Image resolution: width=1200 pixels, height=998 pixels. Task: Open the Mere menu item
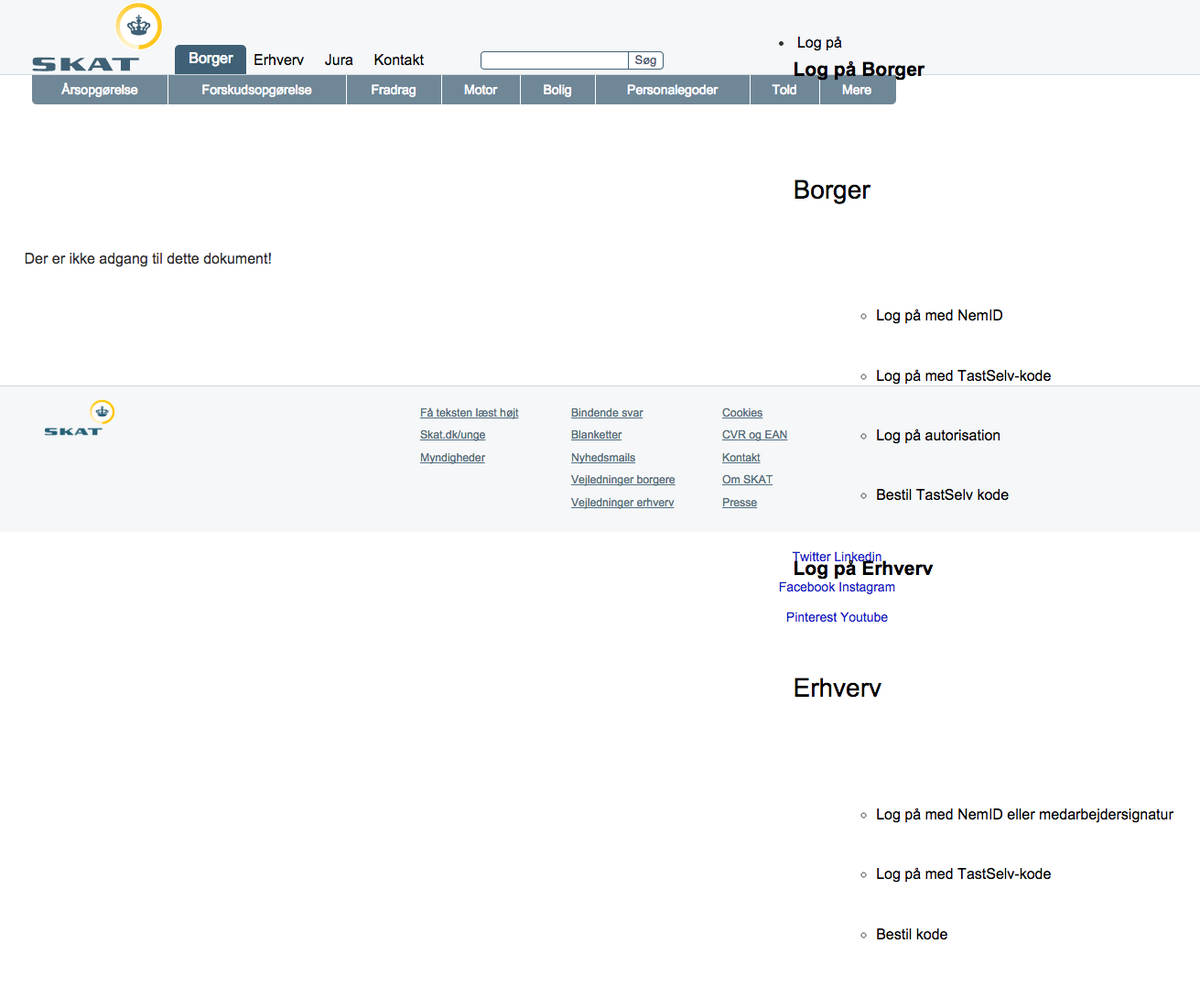[857, 90]
